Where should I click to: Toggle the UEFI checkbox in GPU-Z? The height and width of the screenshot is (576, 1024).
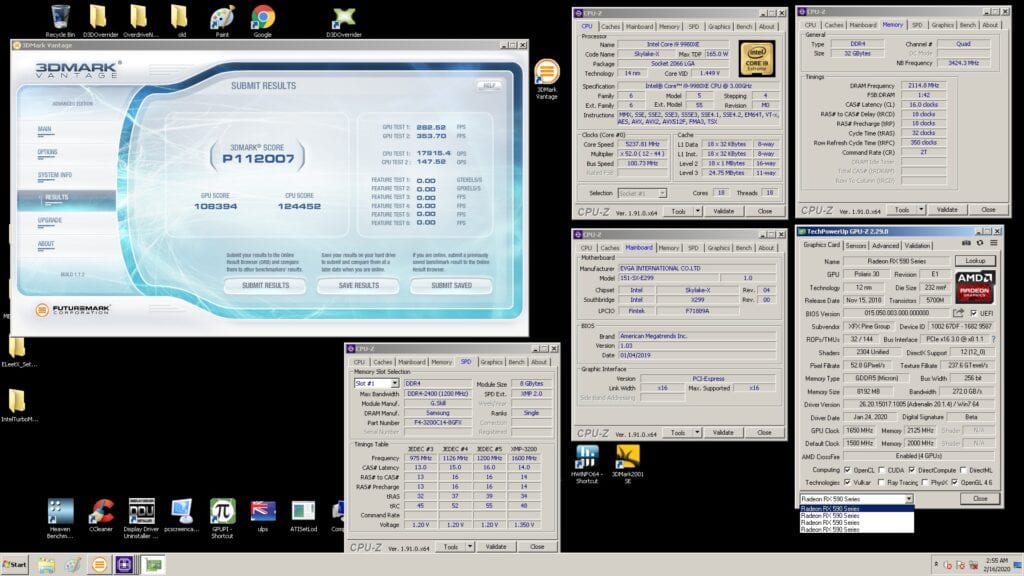pyautogui.click(x=974, y=313)
